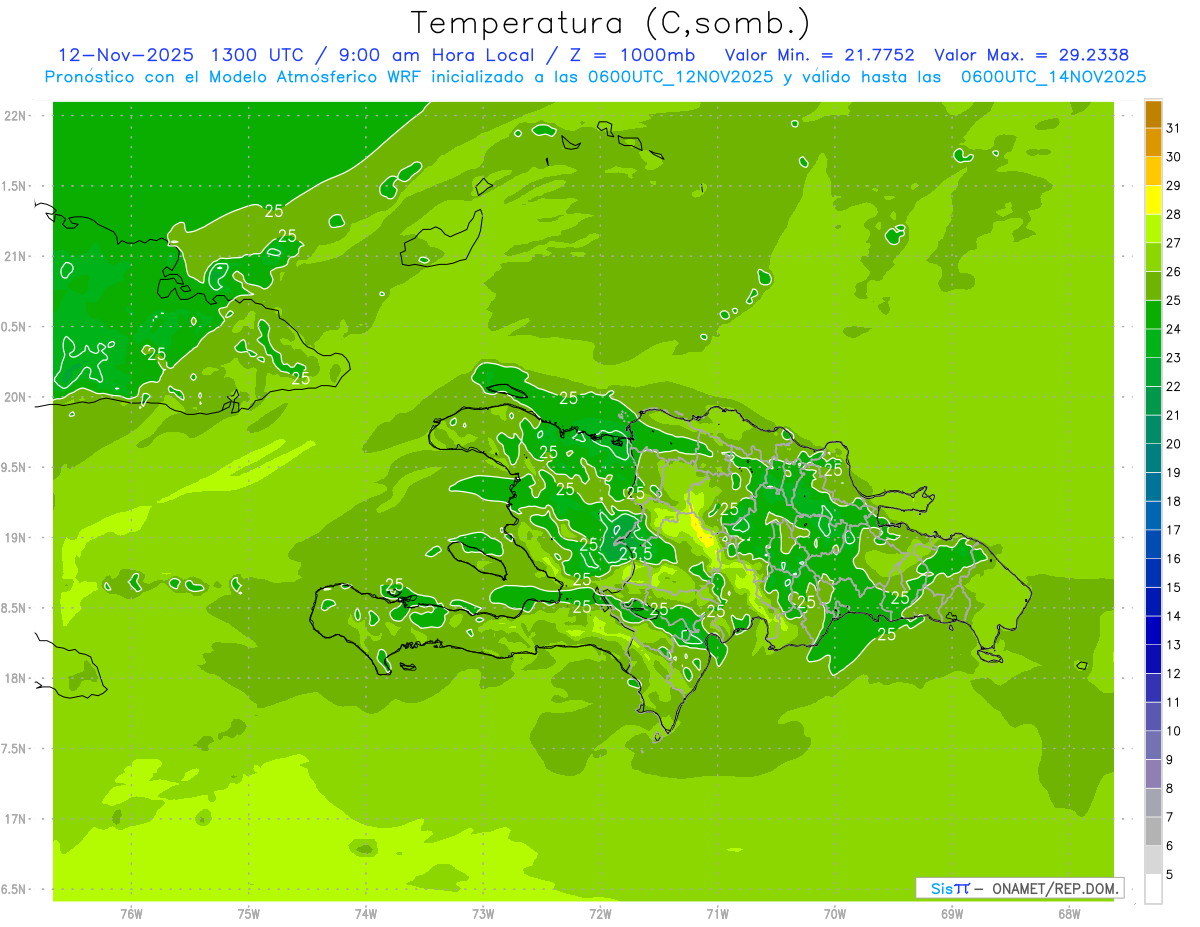The width and height of the screenshot is (1200, 927).
Task: Click the 17N latitude axis label
Action: click(17, 819)
